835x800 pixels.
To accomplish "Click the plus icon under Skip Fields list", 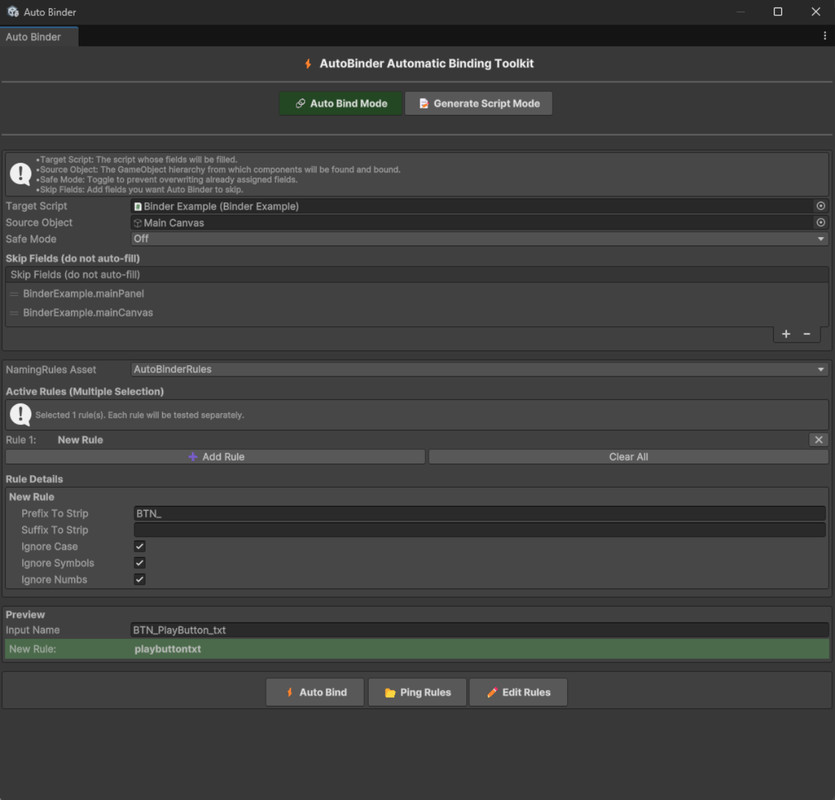I will pos(786,334).
